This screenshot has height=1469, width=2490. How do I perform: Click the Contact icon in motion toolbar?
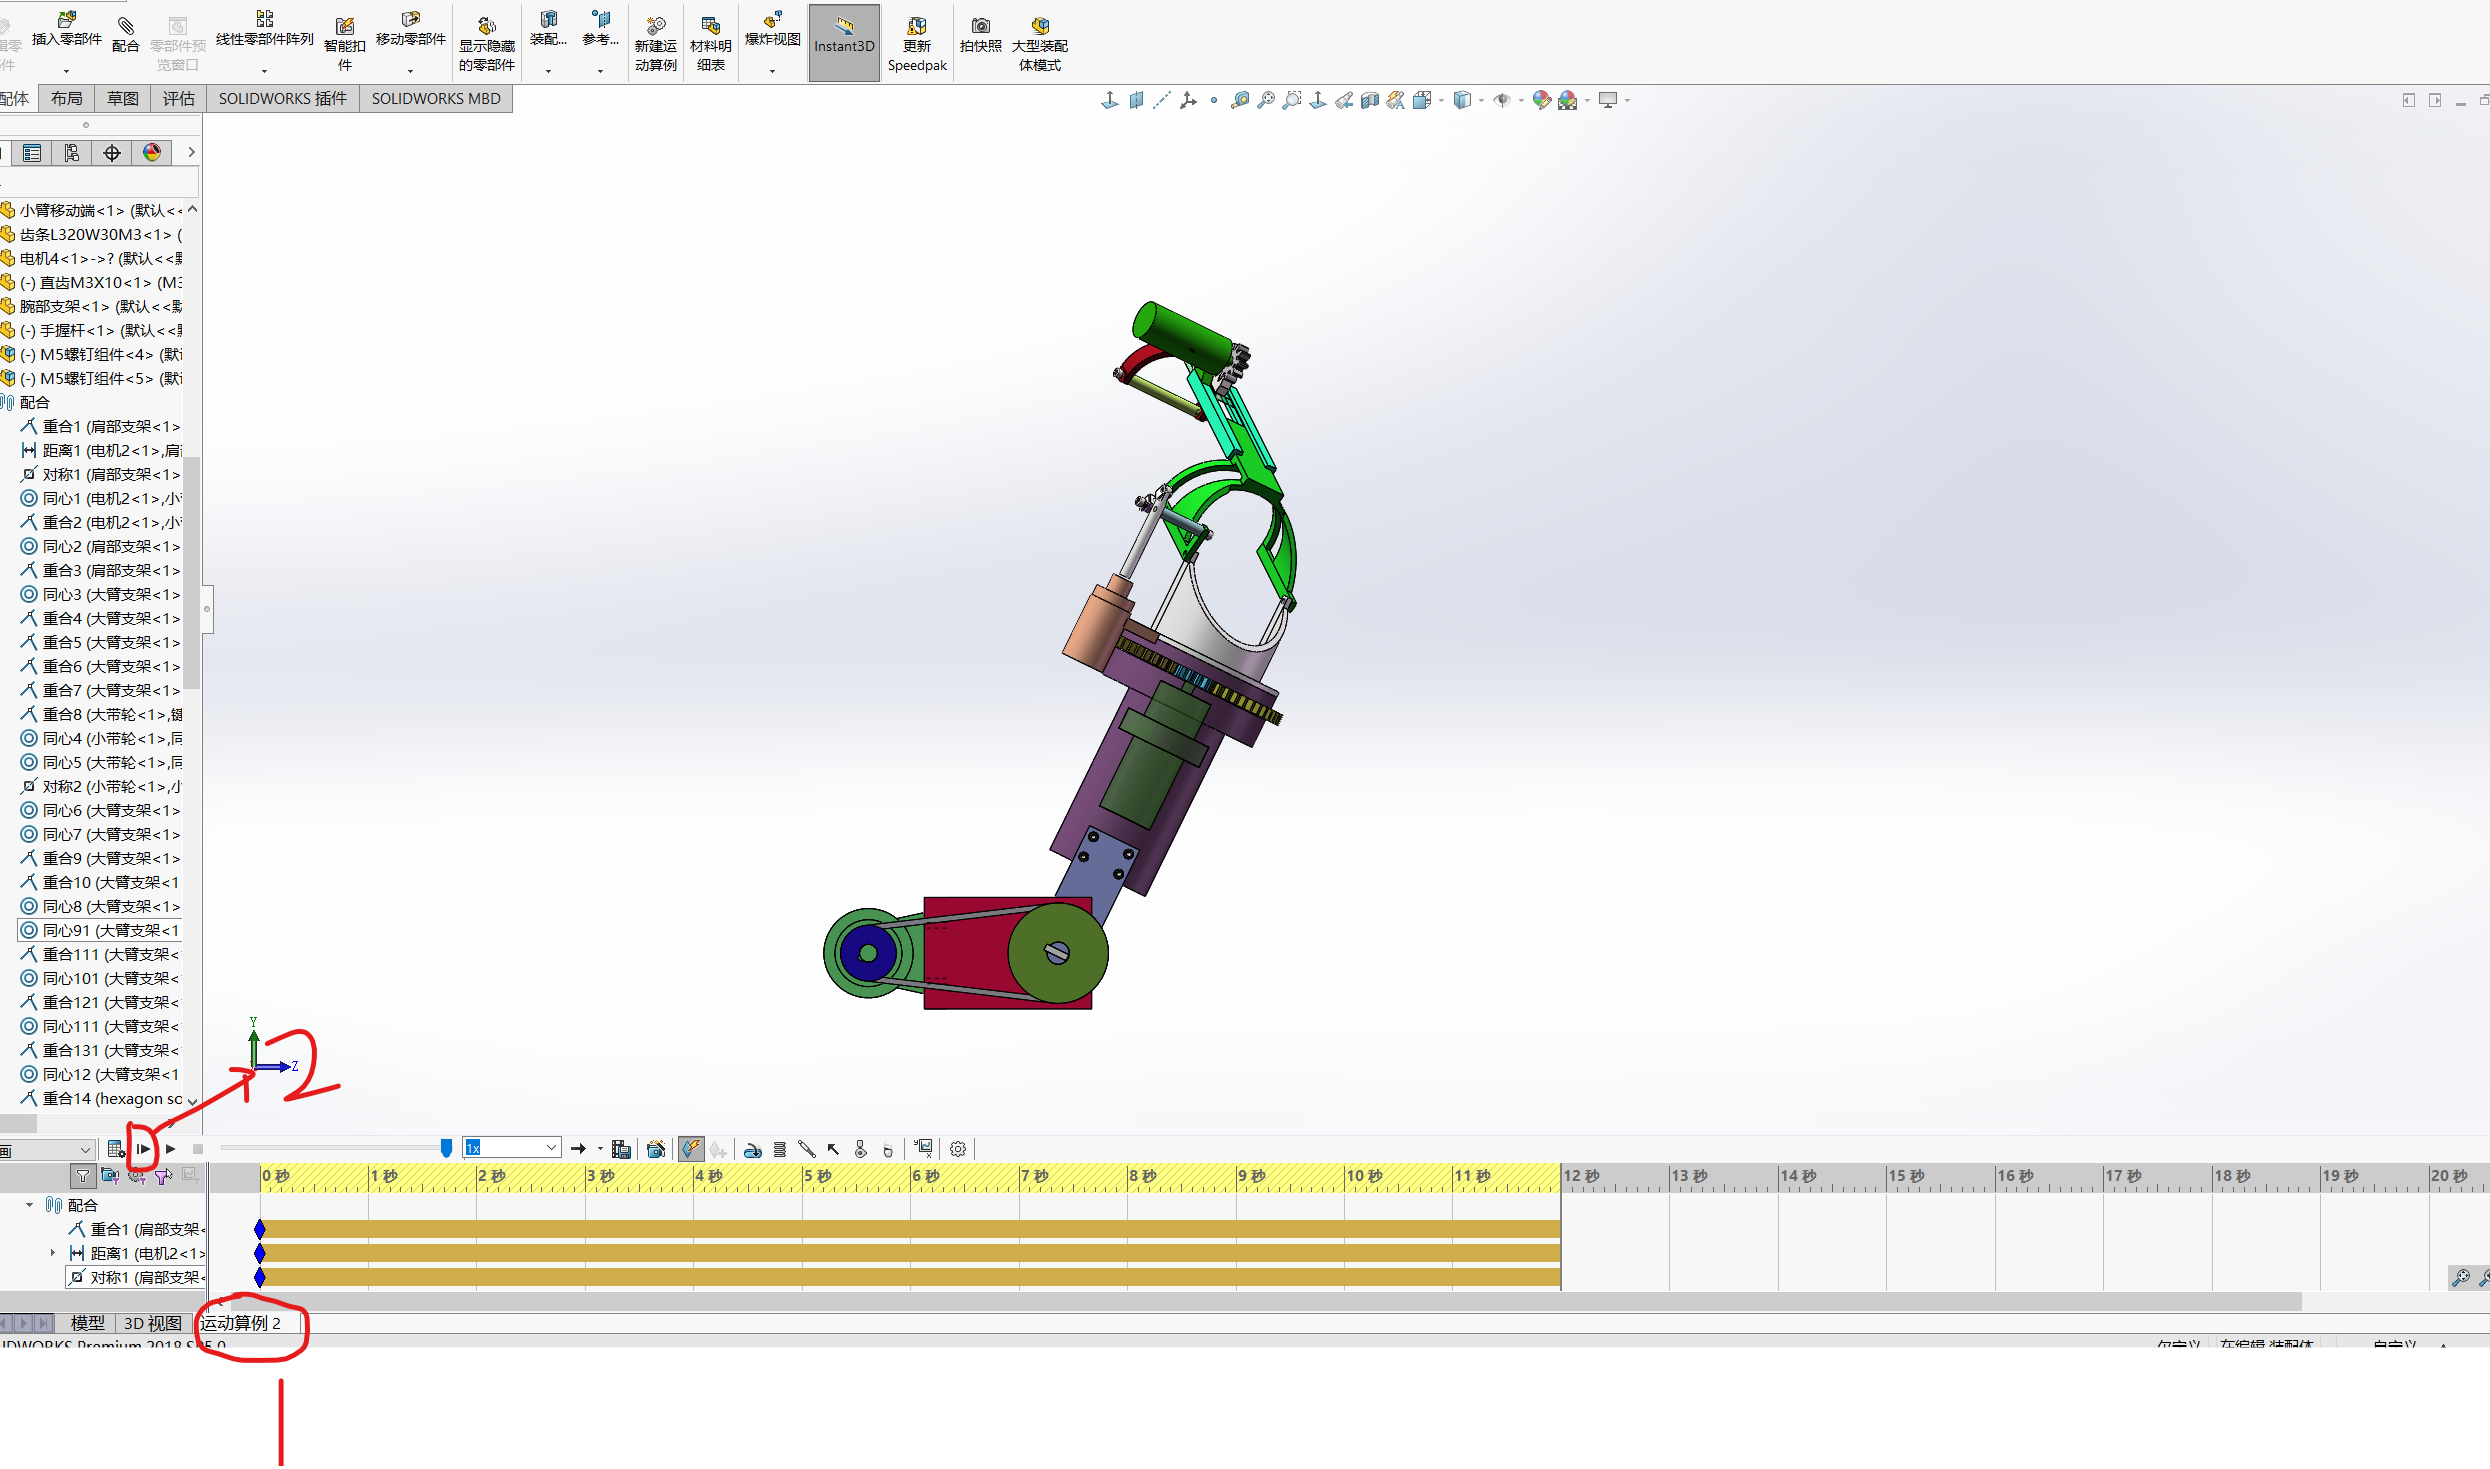[x=860, y=1149]
